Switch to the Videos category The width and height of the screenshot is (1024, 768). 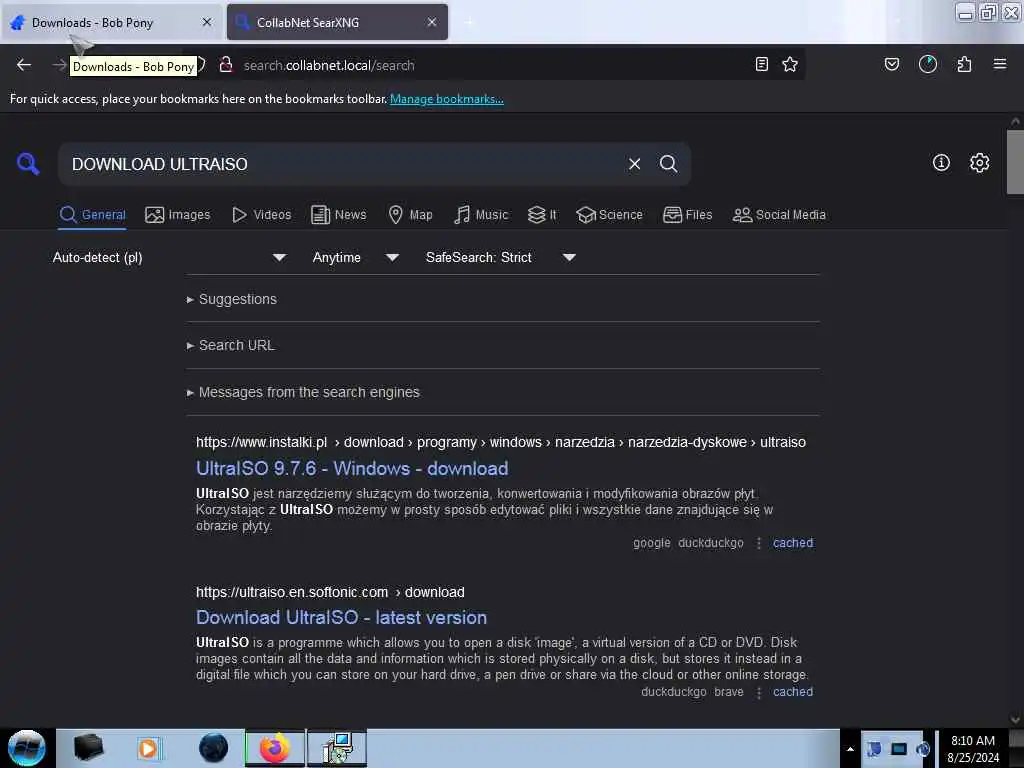[x=261, y=215]
